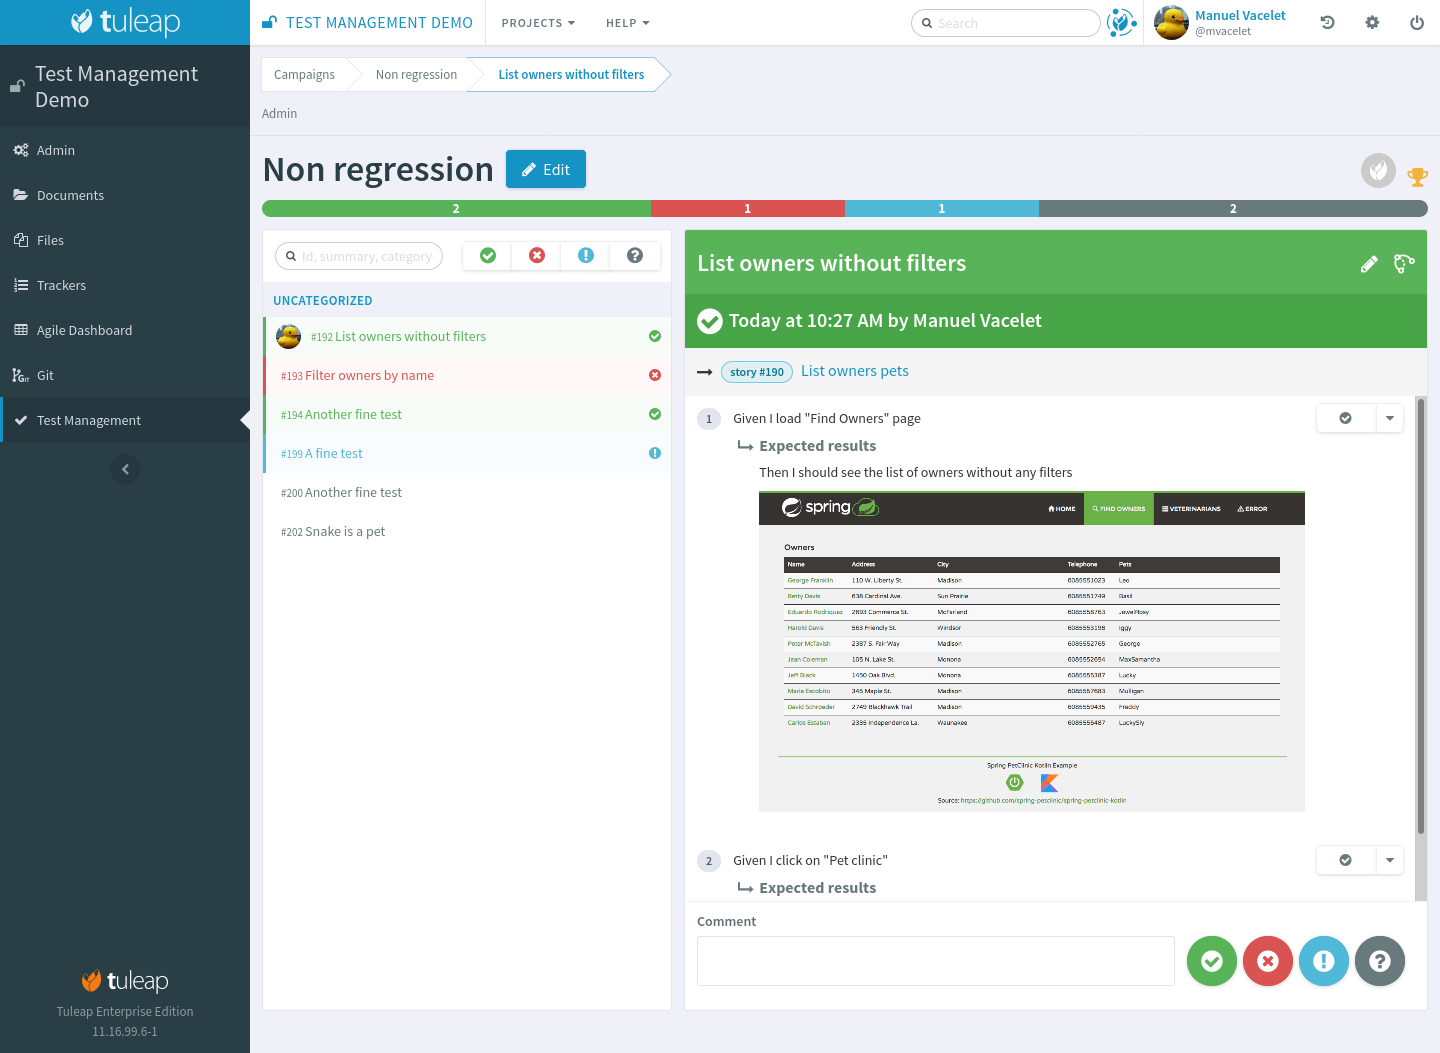The image size is (1440, 1053).
Task: Mark test as failed with red button
Action: click(x=1267, y=961)
